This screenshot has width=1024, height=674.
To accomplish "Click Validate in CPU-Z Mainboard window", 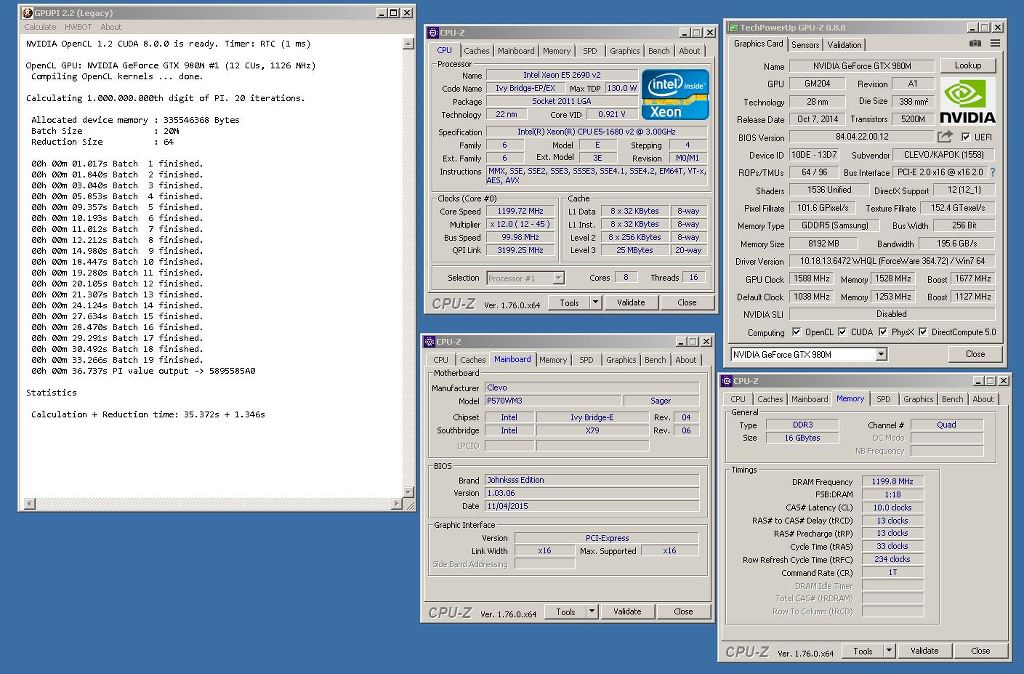I will (627, 611).
